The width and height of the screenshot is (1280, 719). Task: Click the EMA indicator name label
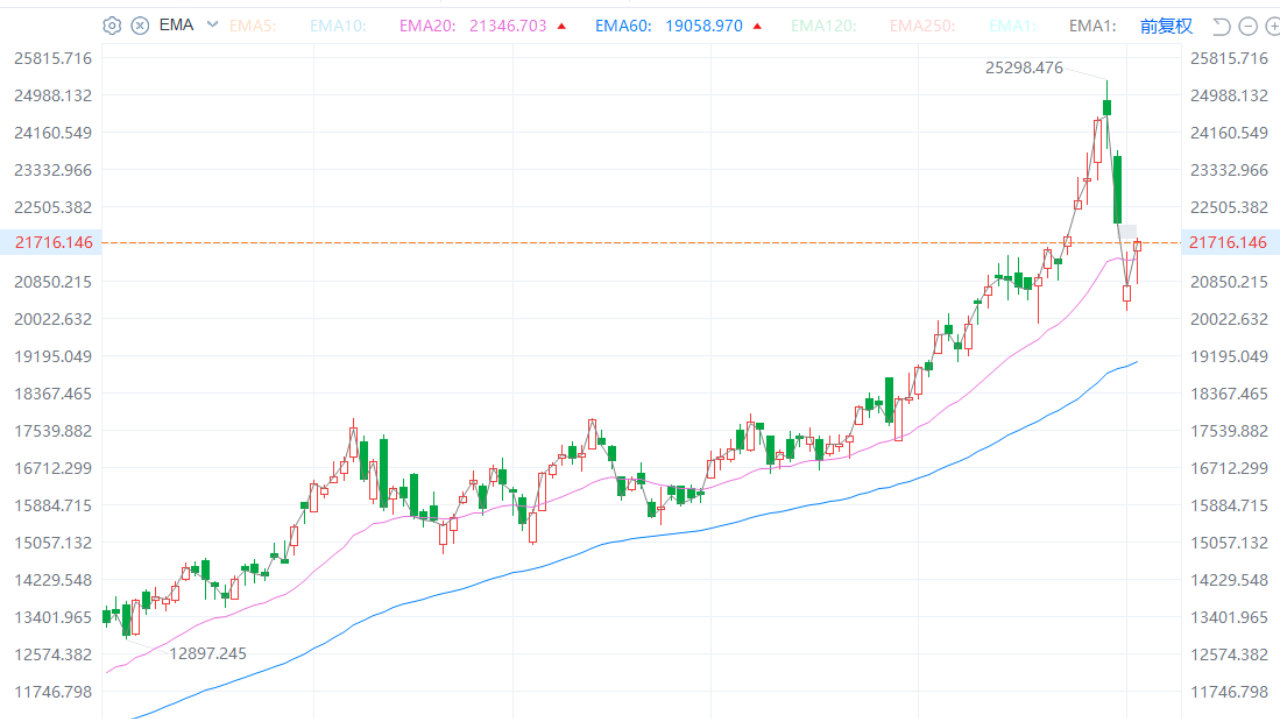click(x=177, y=26)
